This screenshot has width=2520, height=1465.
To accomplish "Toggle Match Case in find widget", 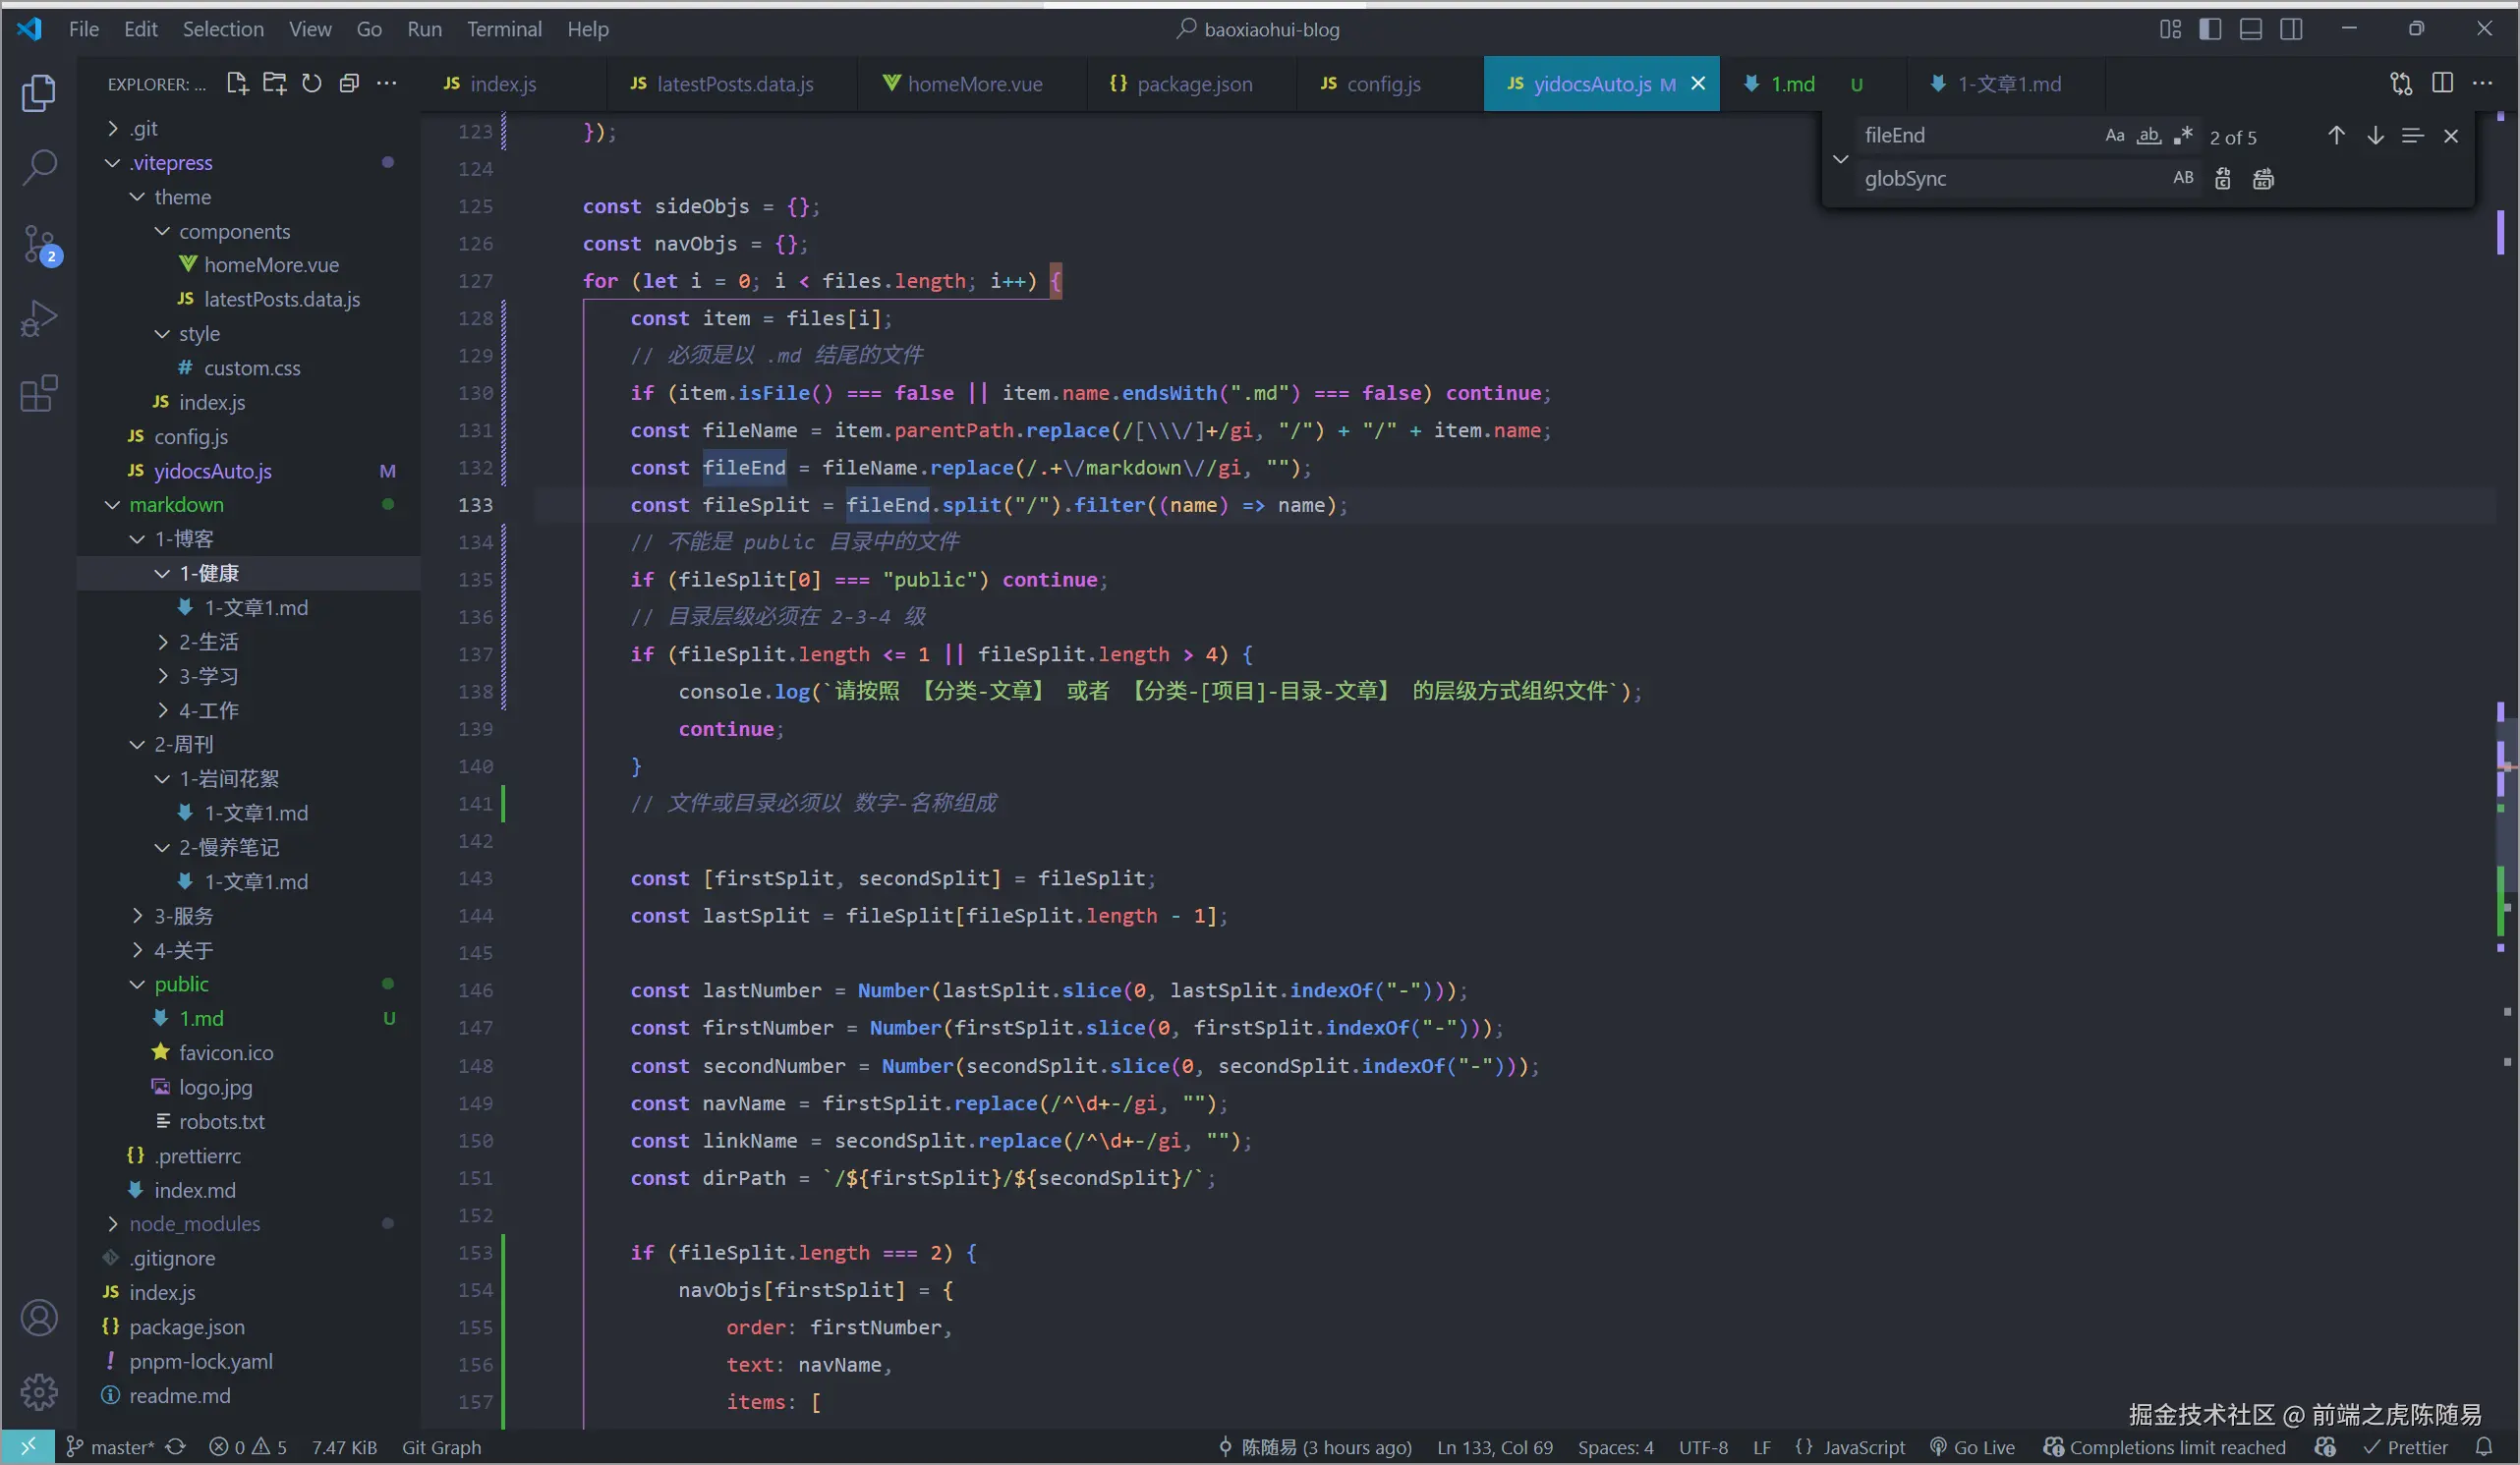I will (x=2114, y=136).
